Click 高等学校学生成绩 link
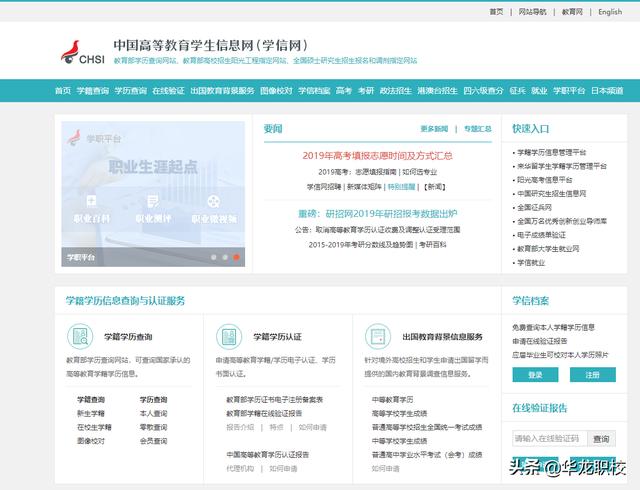 point(399,414)
